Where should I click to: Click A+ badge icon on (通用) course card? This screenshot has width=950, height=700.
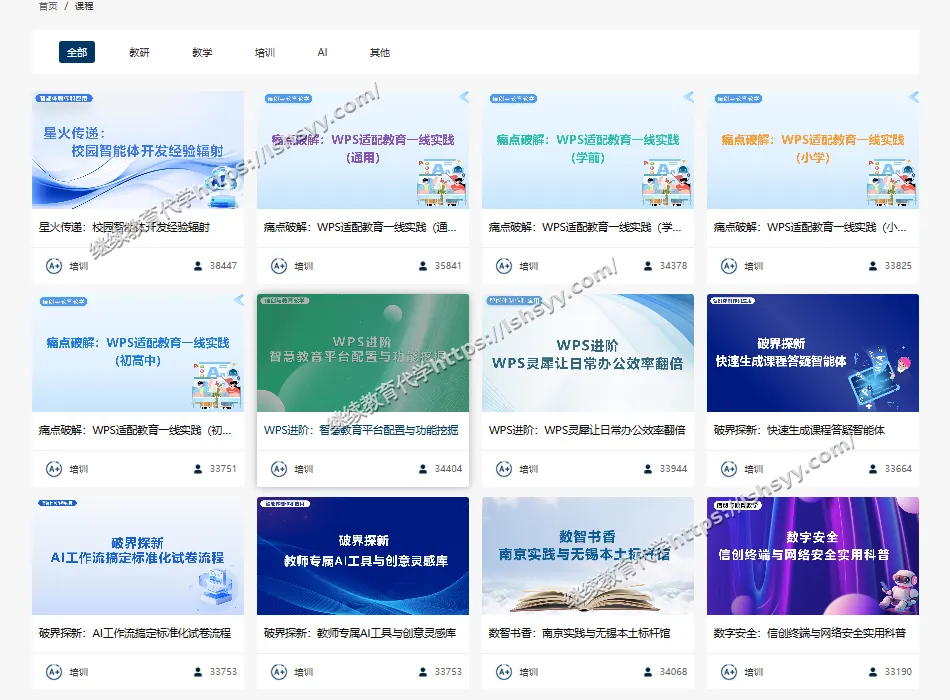pos(279,266)
